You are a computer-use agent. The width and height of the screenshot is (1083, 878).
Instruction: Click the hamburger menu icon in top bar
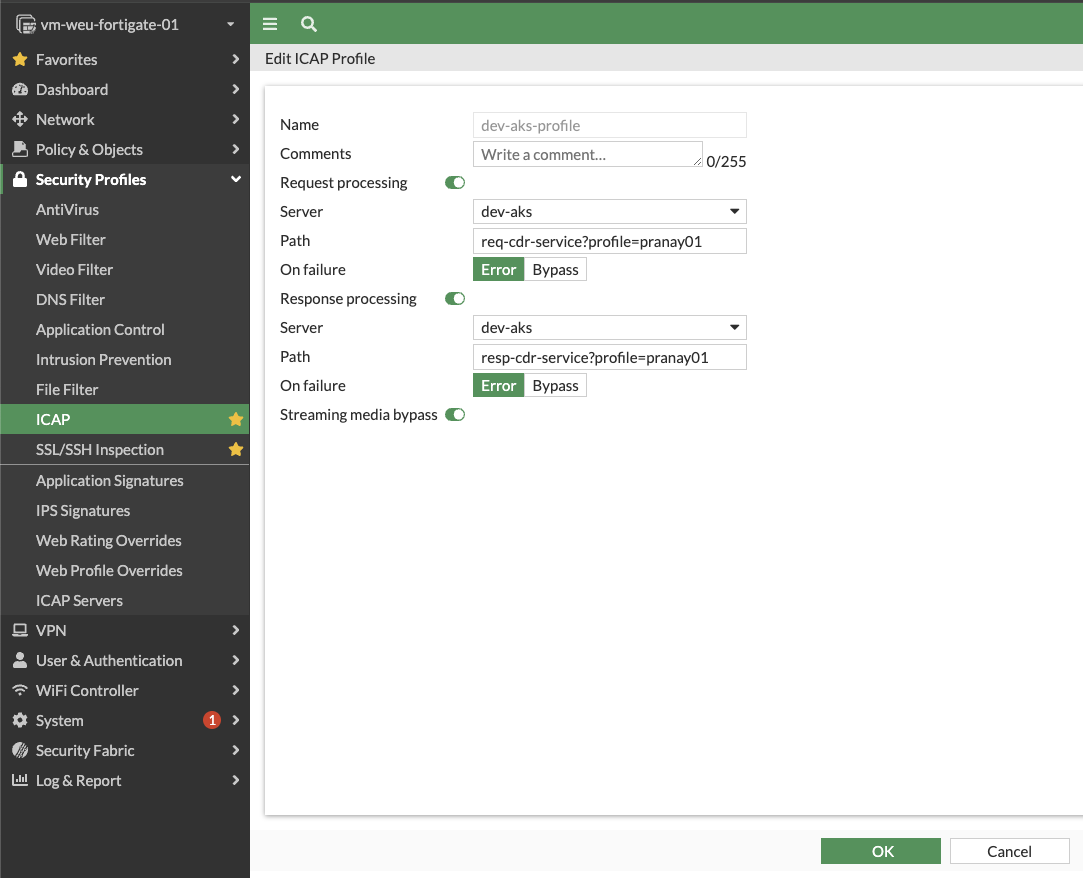pyautogui.click(x=270, y=24)
